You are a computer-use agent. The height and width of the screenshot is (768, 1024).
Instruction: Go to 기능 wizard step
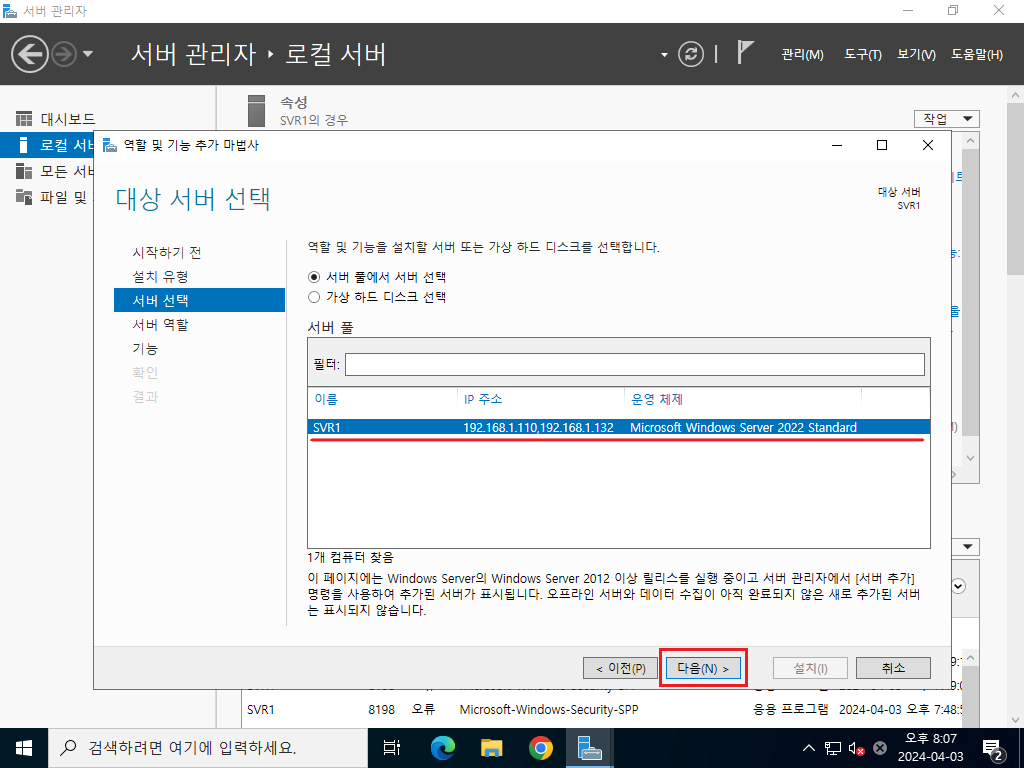coord(145,349)
